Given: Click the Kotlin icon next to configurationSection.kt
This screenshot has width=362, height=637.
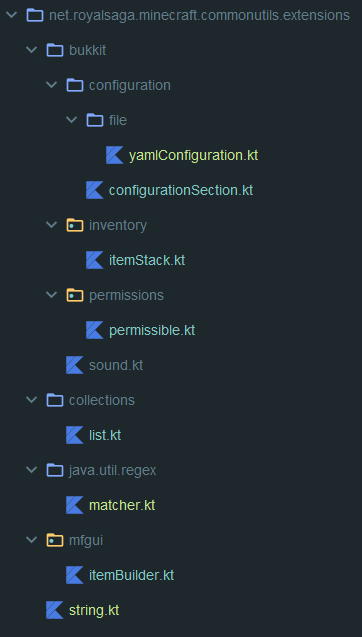Looking at the screenshot, I should coord(95,190).
